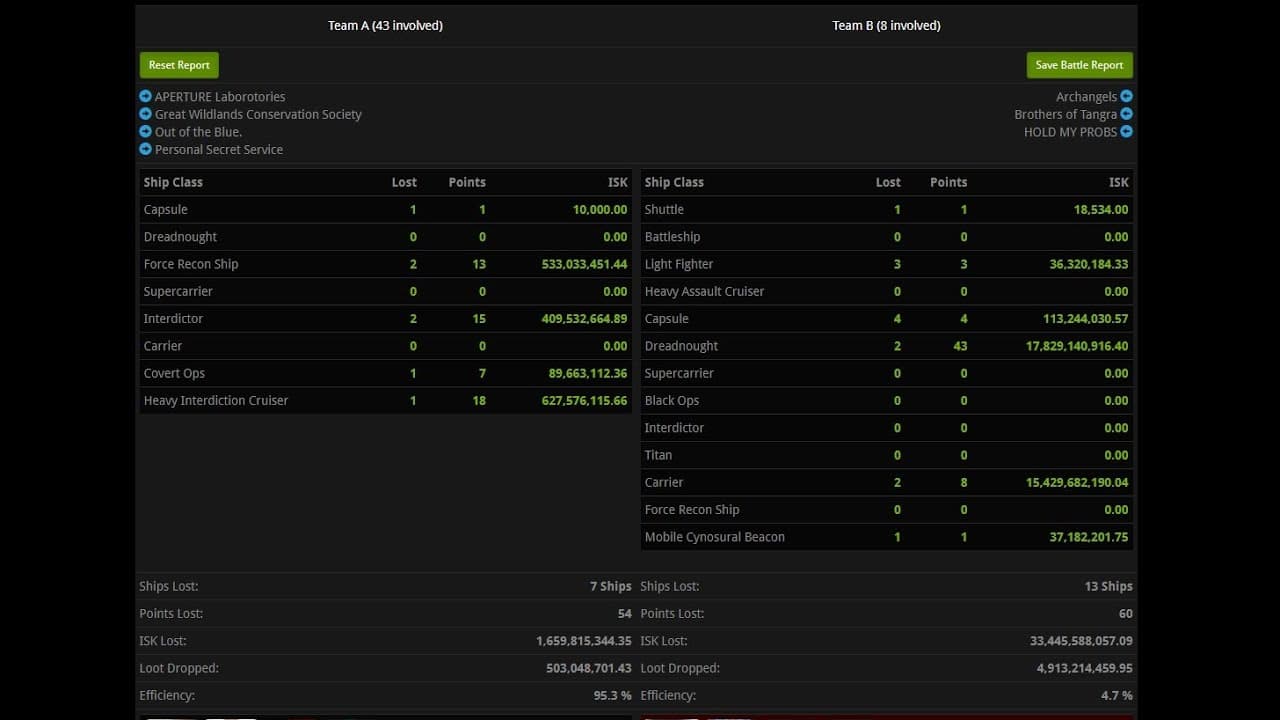1280x720 pixels.
Task: Click ISK value 37,182,201.75
Action: click(x=1089, y=537)
